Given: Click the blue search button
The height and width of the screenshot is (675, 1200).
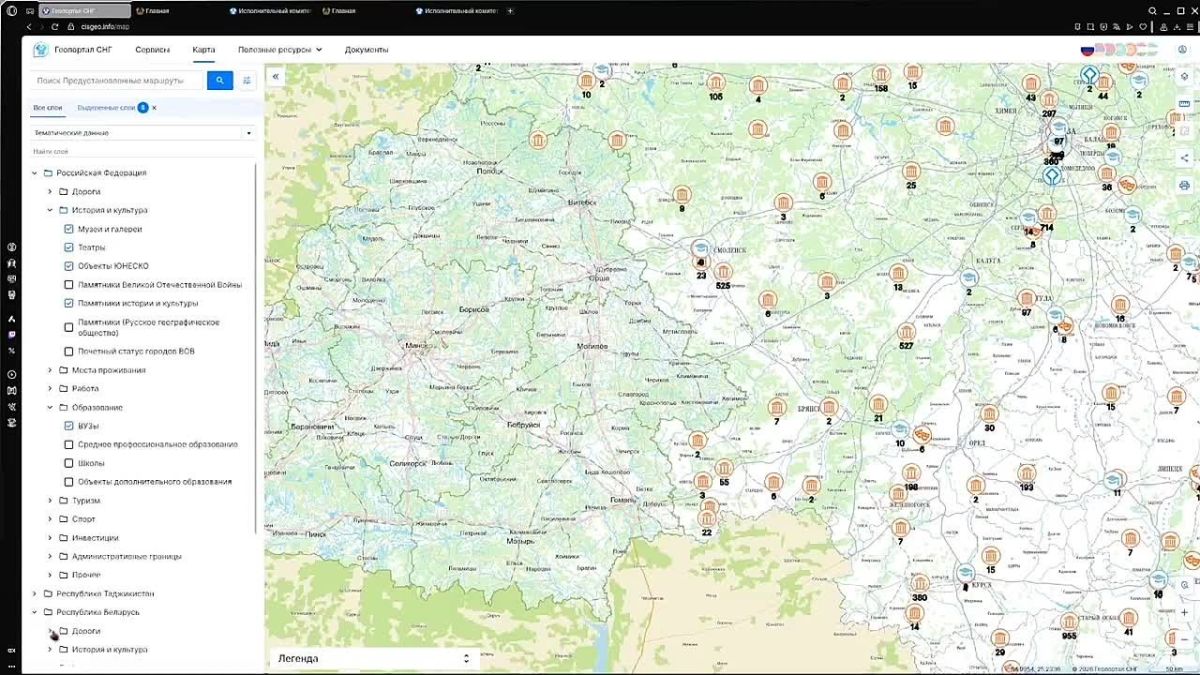Looking at the screenshot, I should (x=220, y=80).
